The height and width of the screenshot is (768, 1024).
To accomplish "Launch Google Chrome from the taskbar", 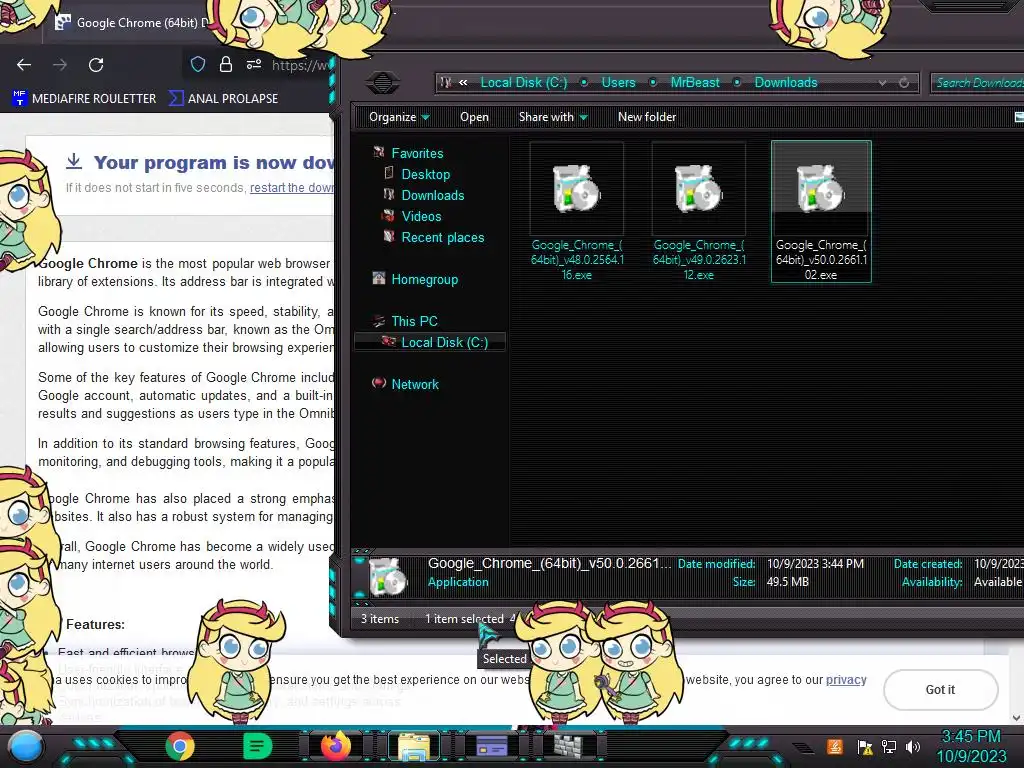I will [x=180, y=746].
